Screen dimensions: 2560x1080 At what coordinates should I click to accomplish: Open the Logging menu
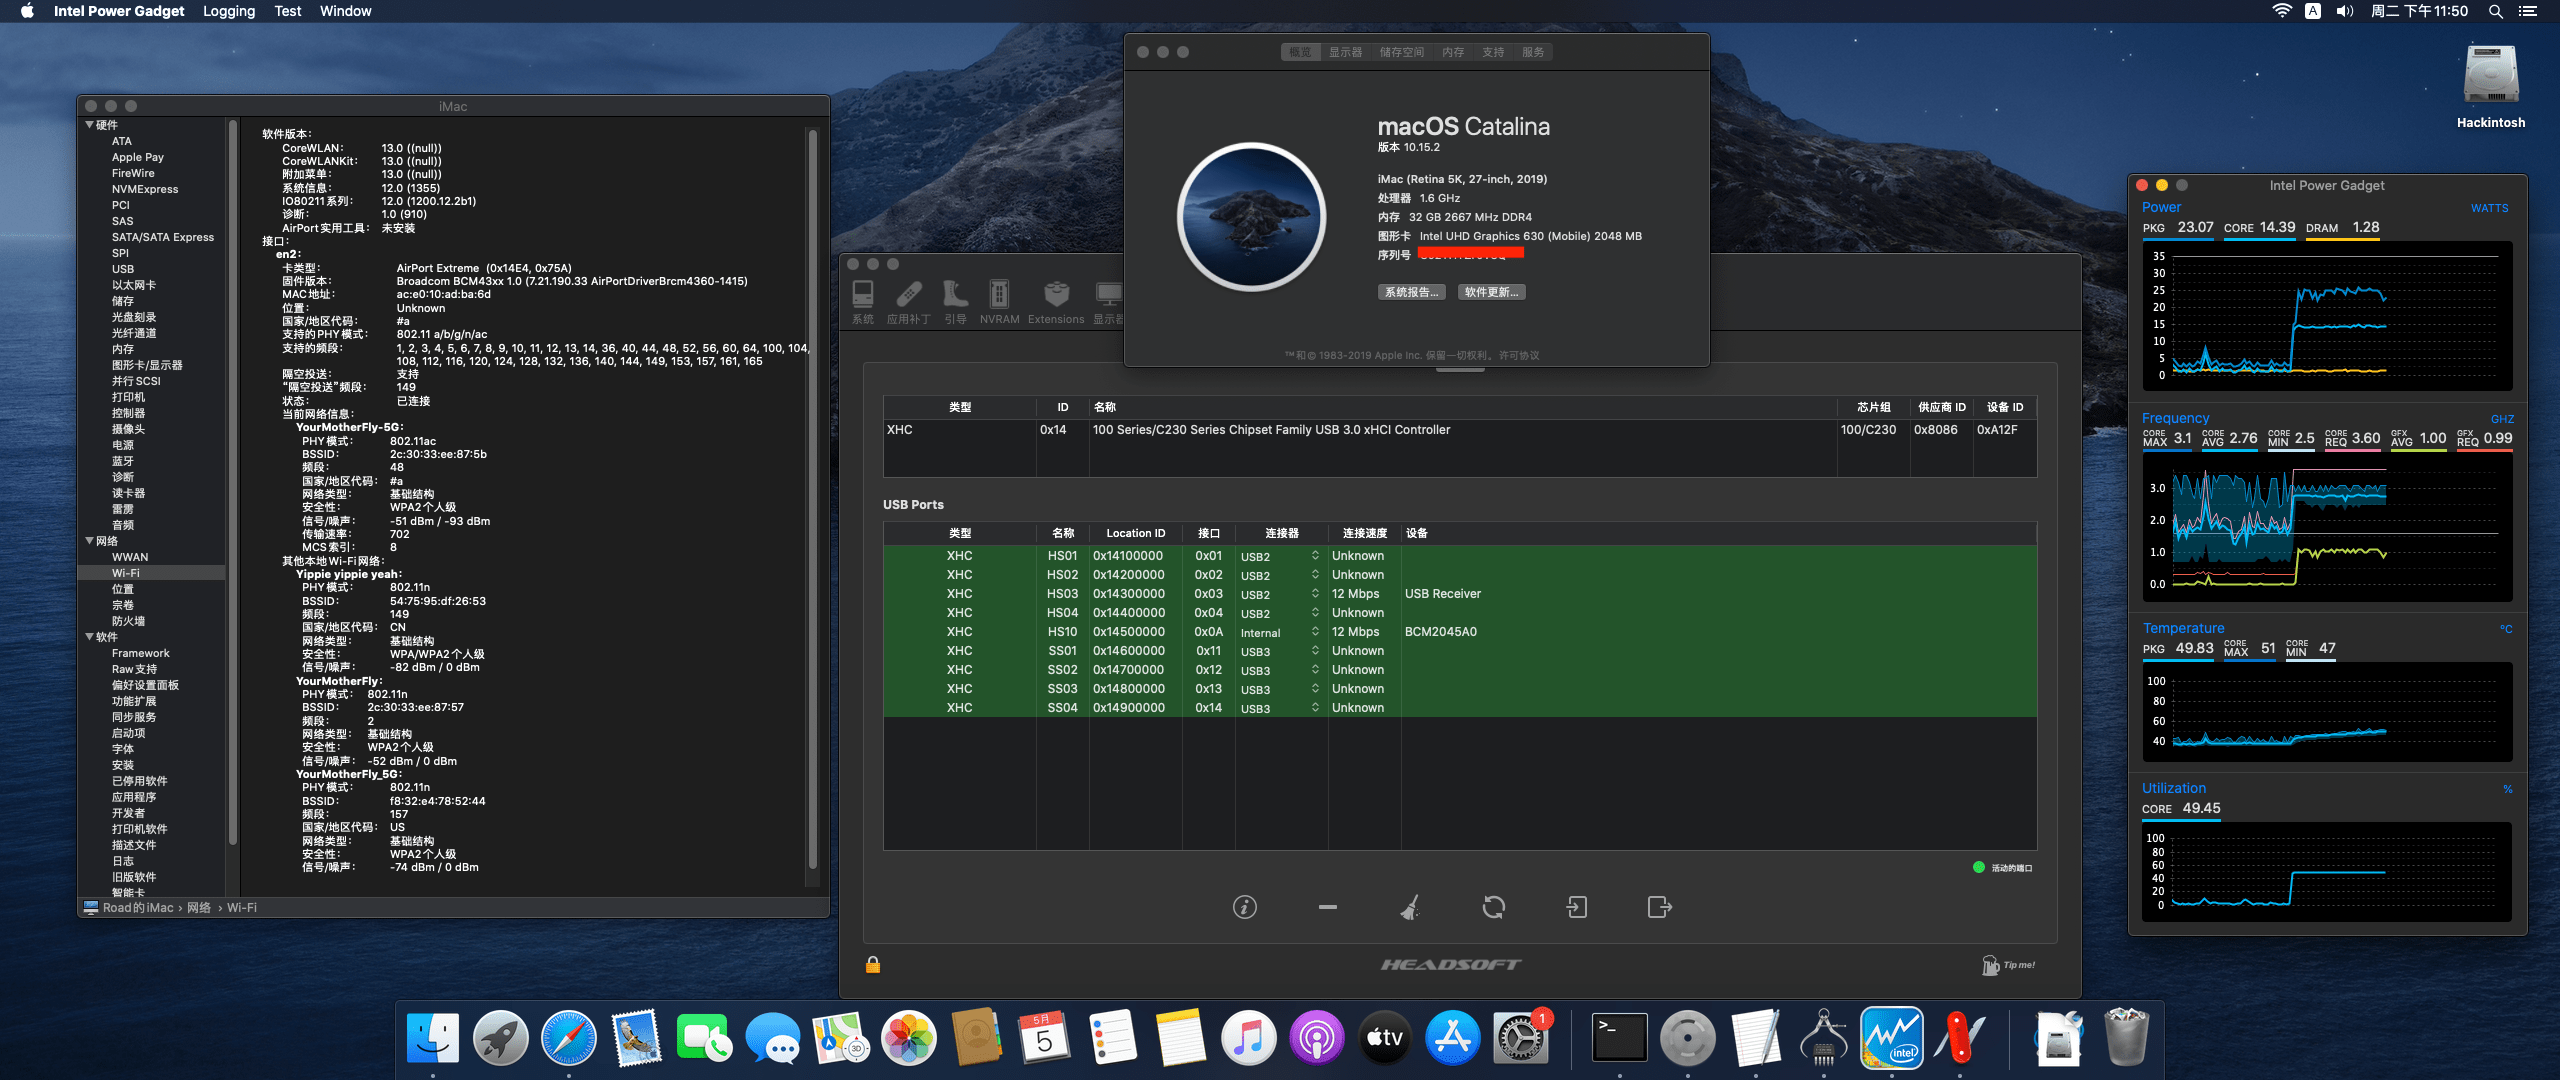tap(229, 11)
